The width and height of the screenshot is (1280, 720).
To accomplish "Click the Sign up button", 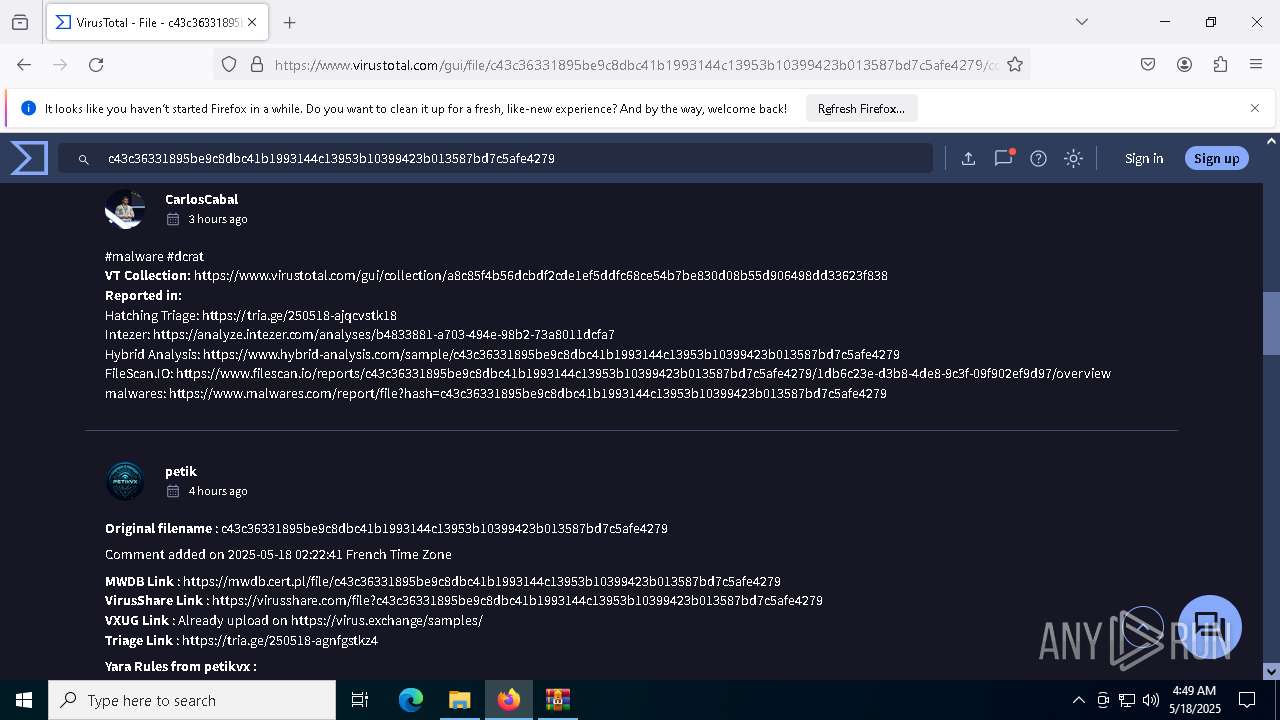I will coord(1216,158).
